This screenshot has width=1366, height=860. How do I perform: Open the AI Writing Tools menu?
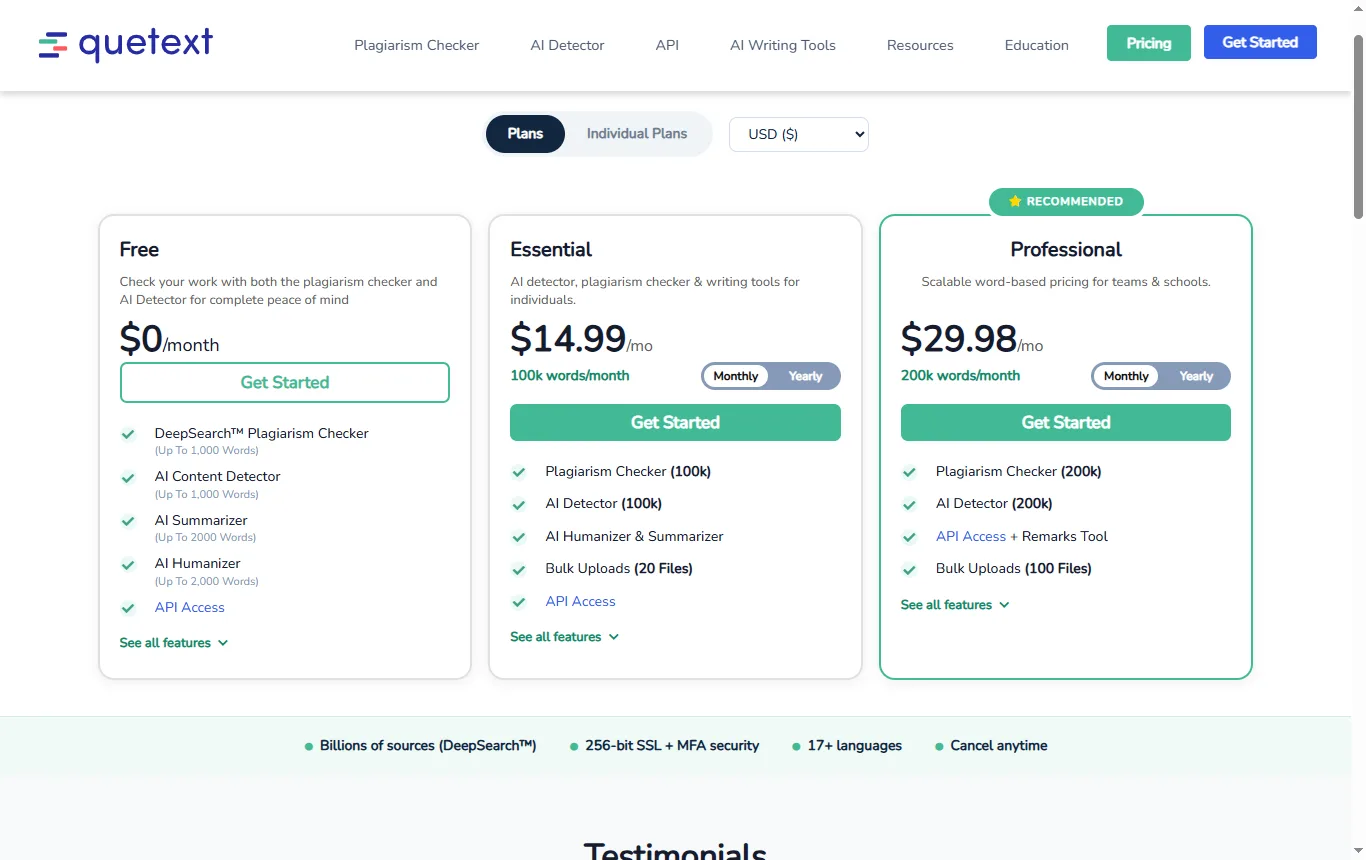(783, 45)
